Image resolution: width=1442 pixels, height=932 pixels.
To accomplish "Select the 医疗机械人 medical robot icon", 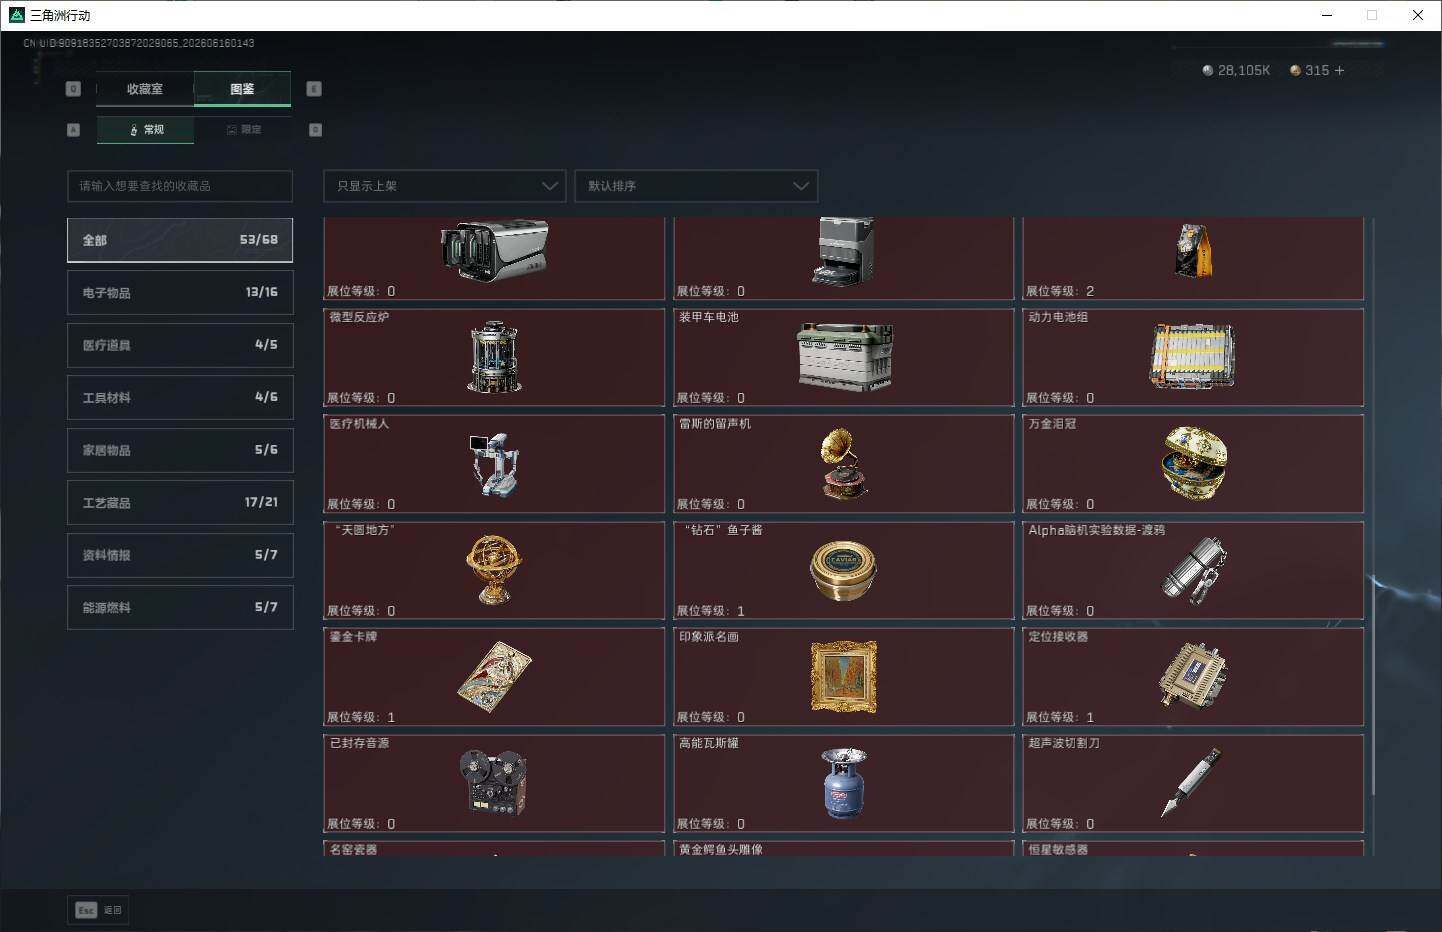I will point(494,465).
